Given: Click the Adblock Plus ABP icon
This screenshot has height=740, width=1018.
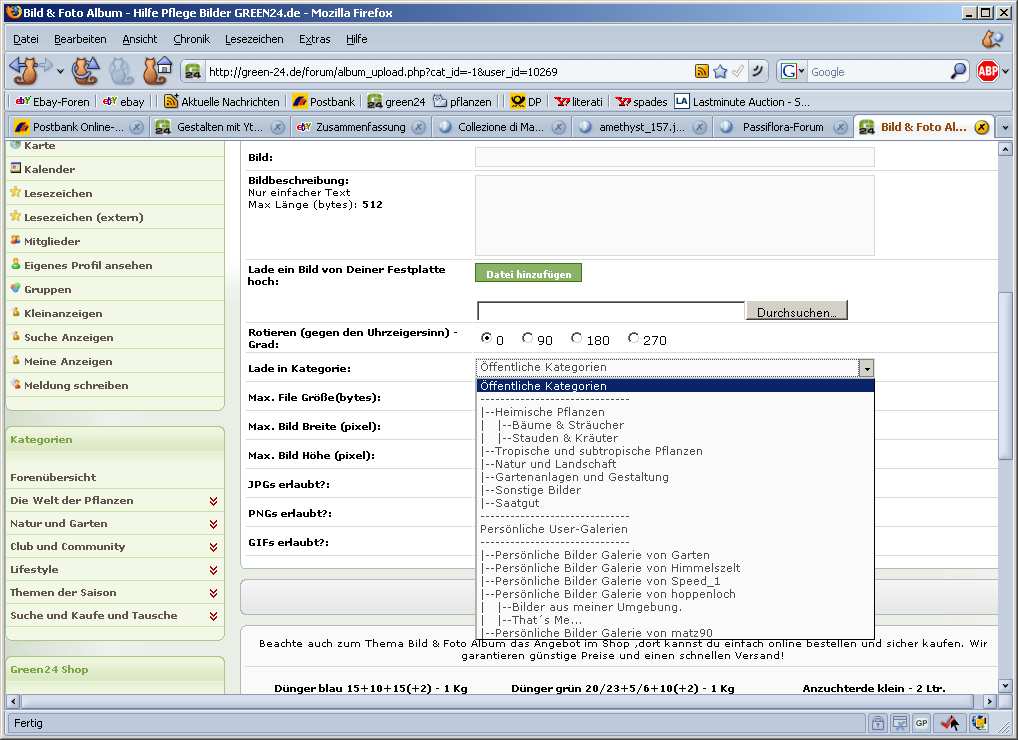Looking at the screenshot, I should (x=988, y=71).
